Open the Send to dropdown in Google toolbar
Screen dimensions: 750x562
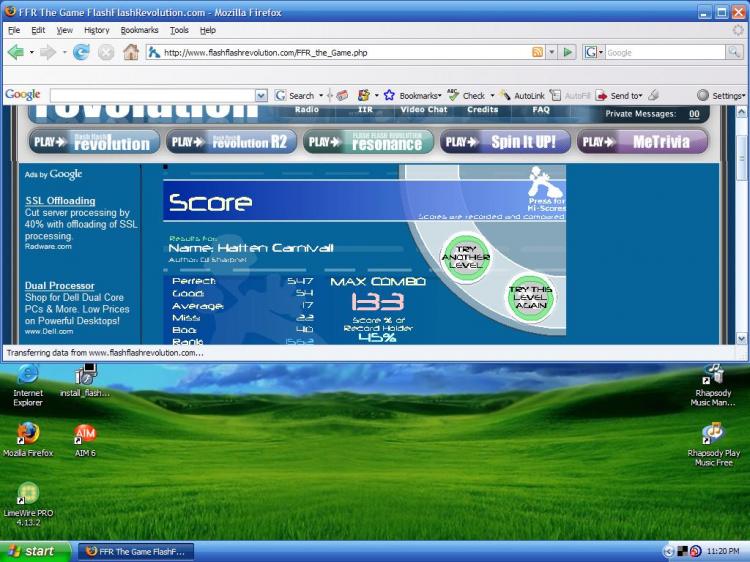(x=622, y=95)
